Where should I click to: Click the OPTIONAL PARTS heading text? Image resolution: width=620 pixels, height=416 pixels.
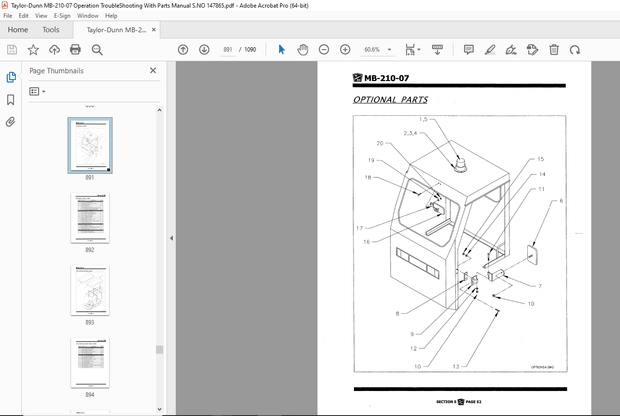tap(390, 100)
